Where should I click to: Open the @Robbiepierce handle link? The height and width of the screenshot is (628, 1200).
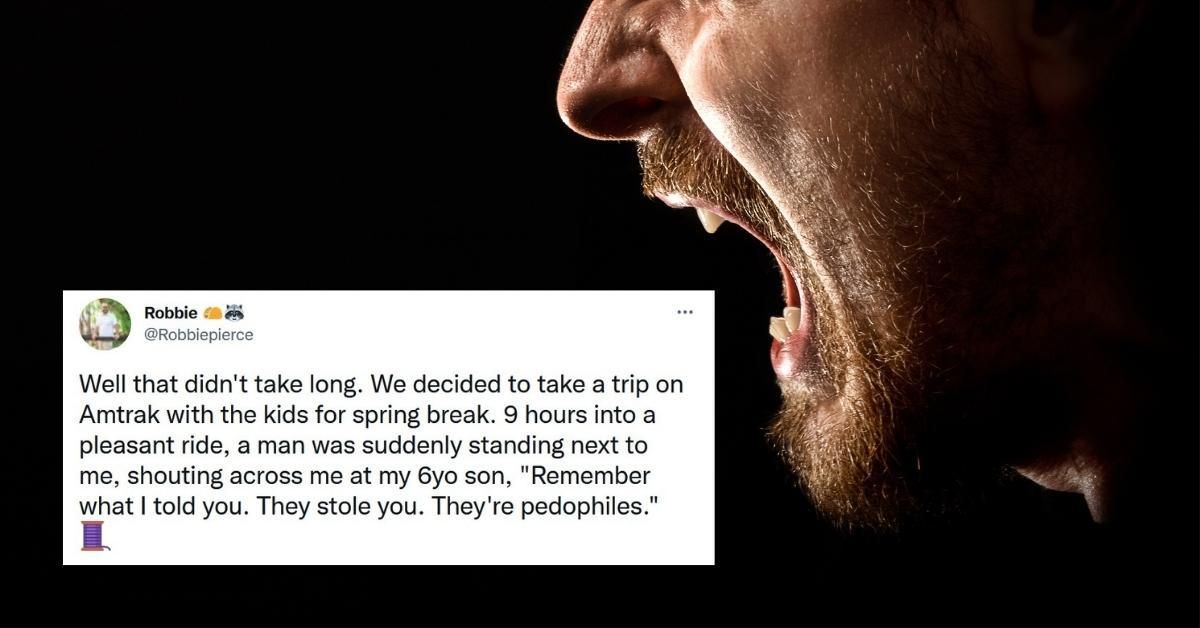[198, 336]
